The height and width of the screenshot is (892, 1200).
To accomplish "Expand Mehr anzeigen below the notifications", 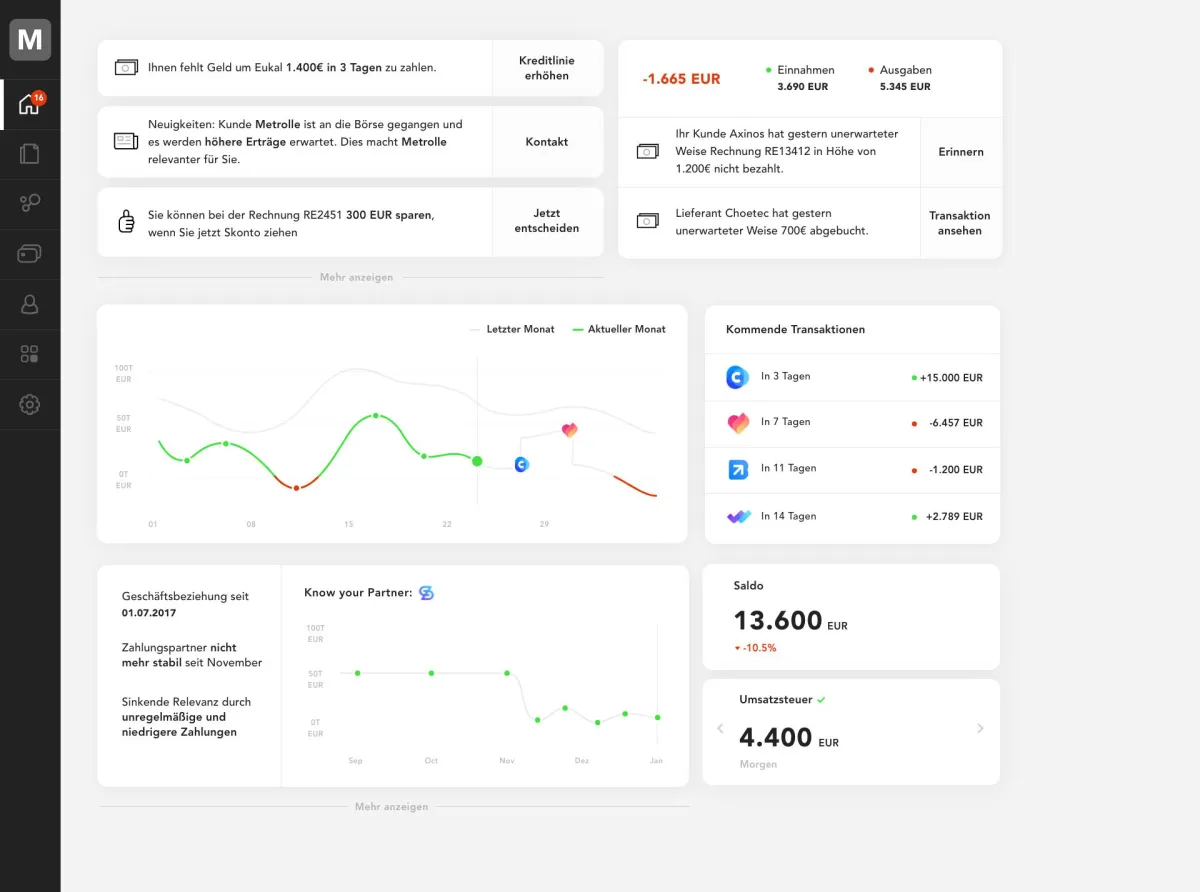I will tap(356, 277).
